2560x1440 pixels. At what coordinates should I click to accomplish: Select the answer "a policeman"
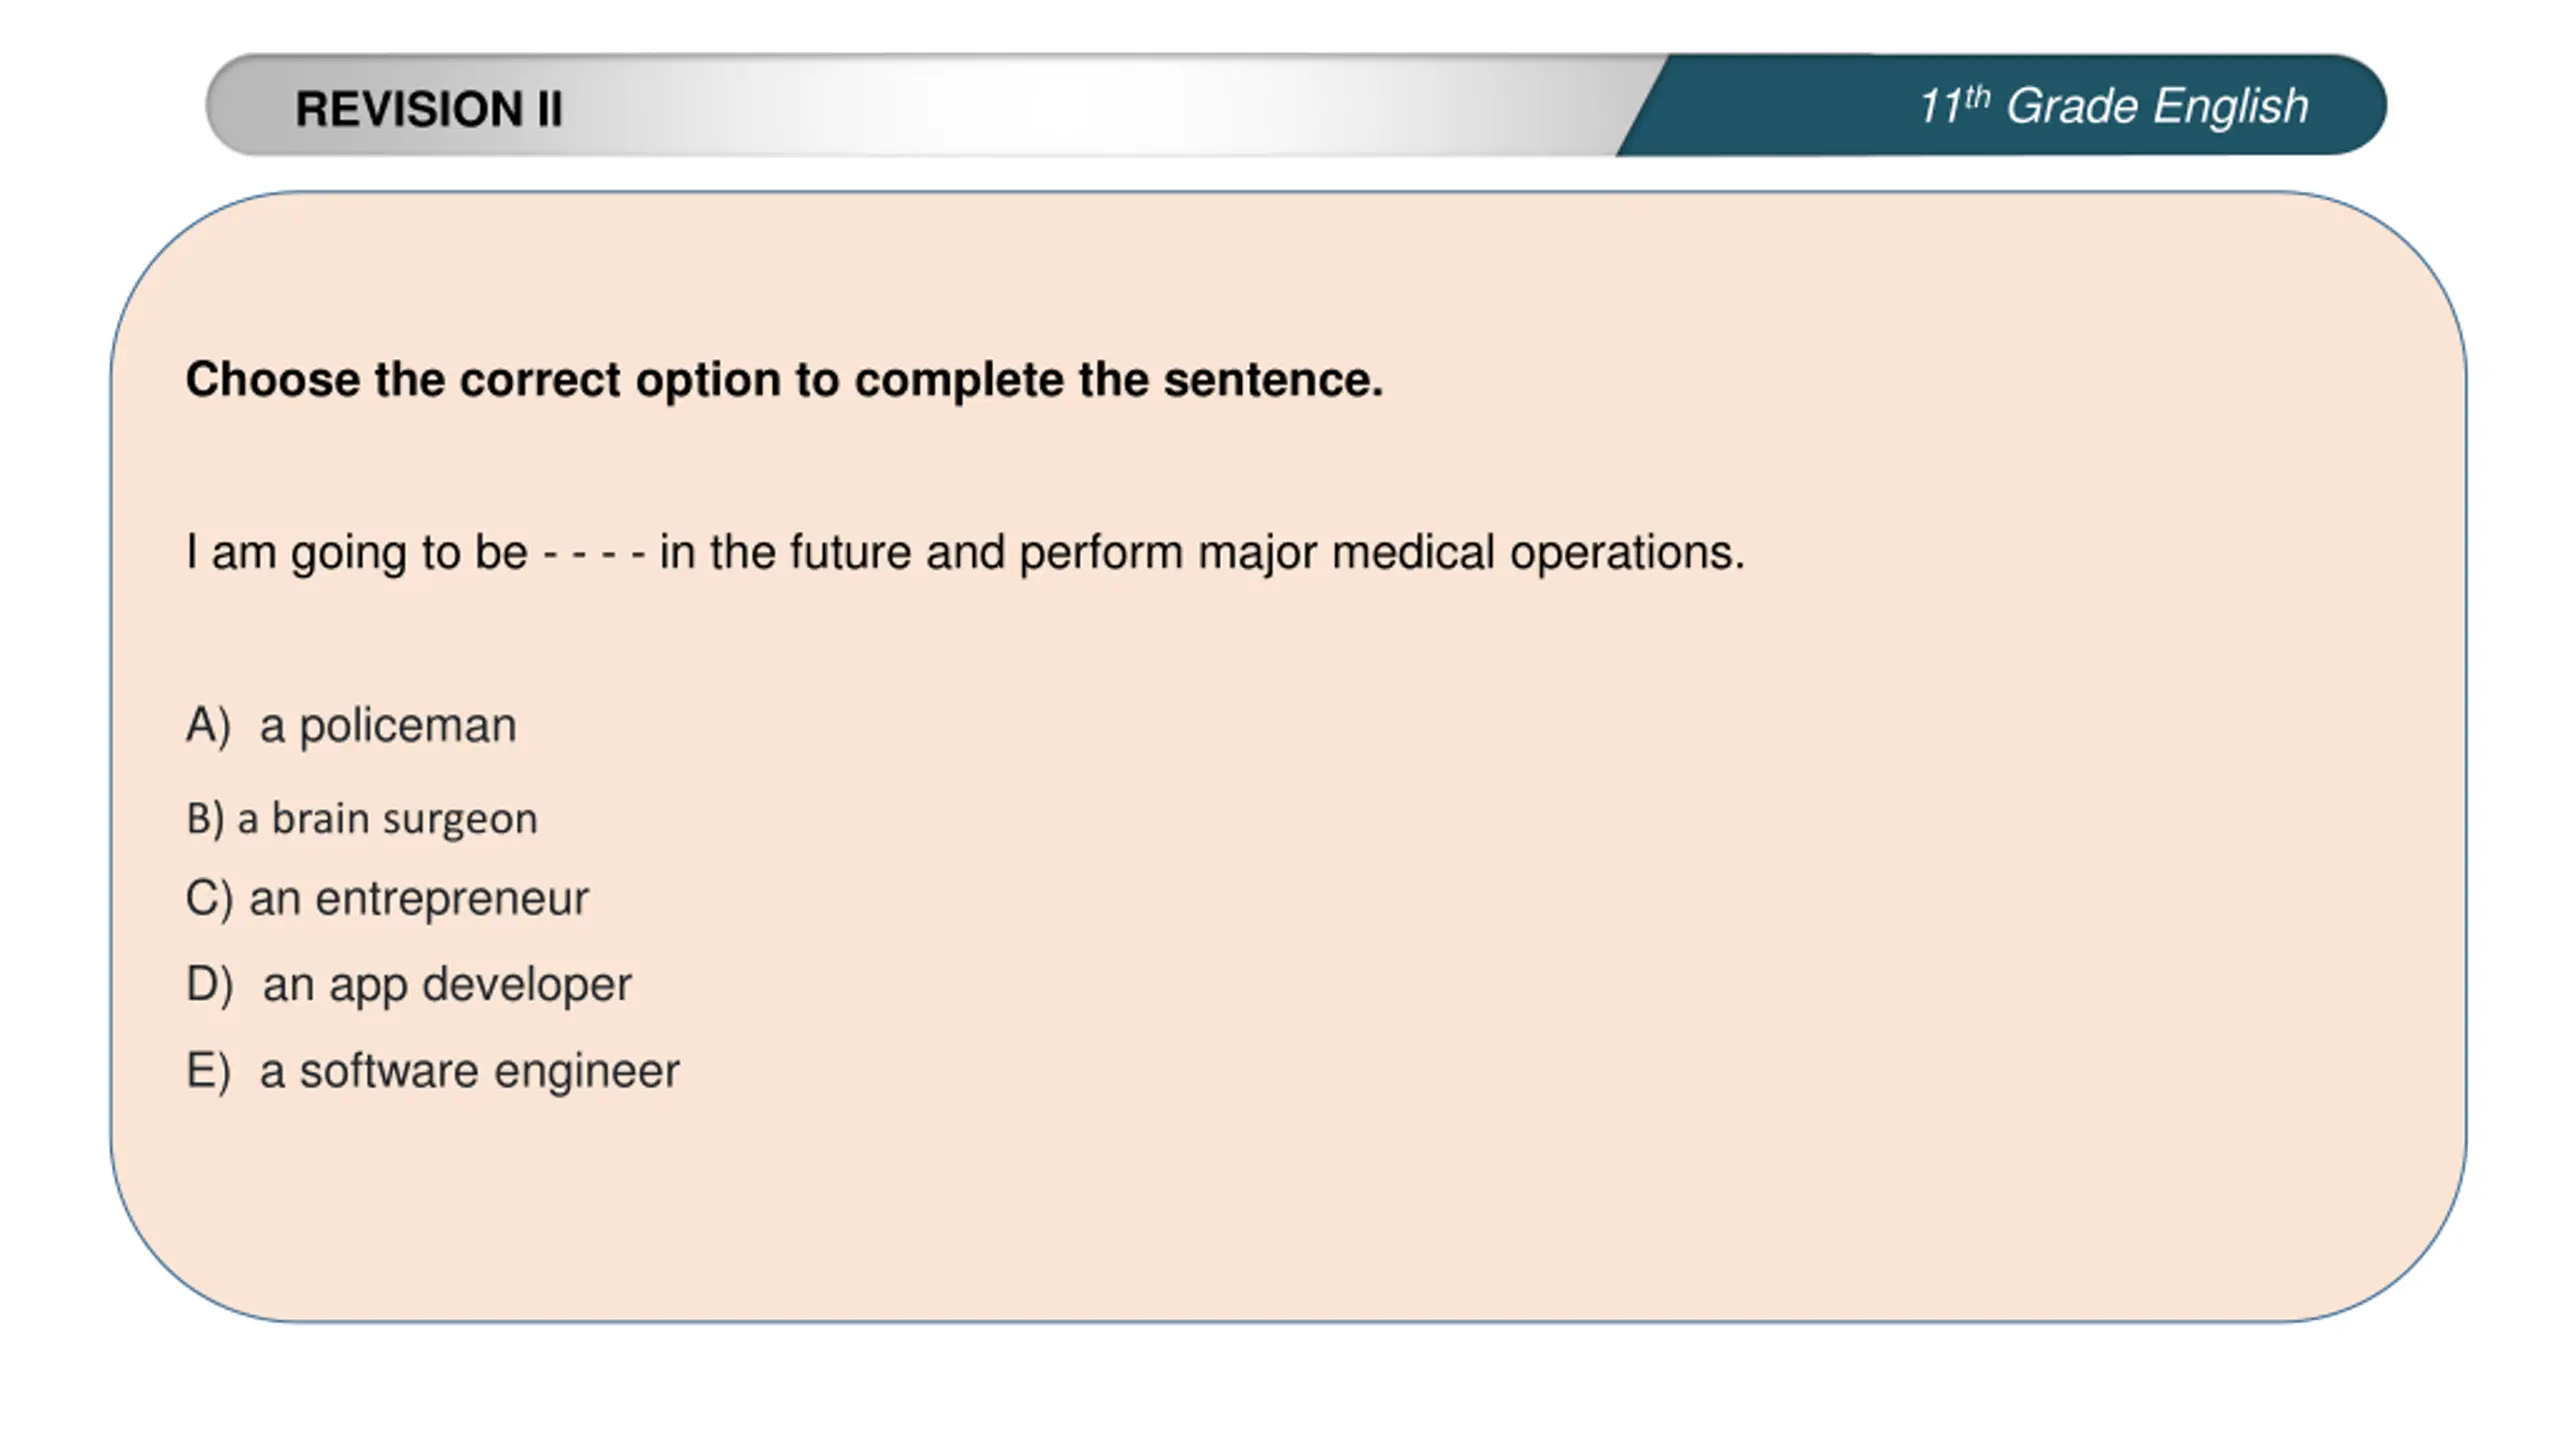coord(388,725)
